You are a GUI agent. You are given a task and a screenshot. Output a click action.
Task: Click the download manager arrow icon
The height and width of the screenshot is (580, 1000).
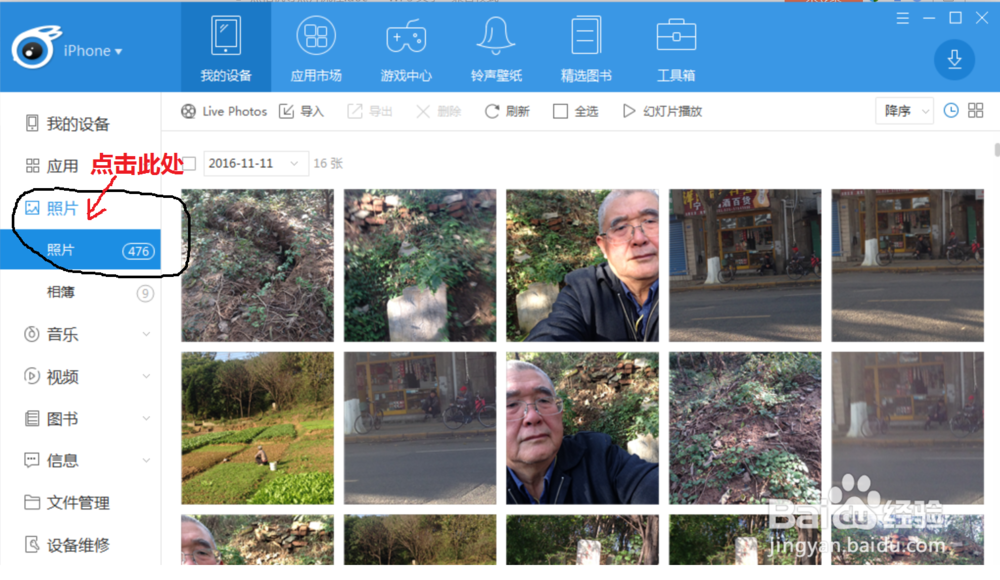(954, 60)
